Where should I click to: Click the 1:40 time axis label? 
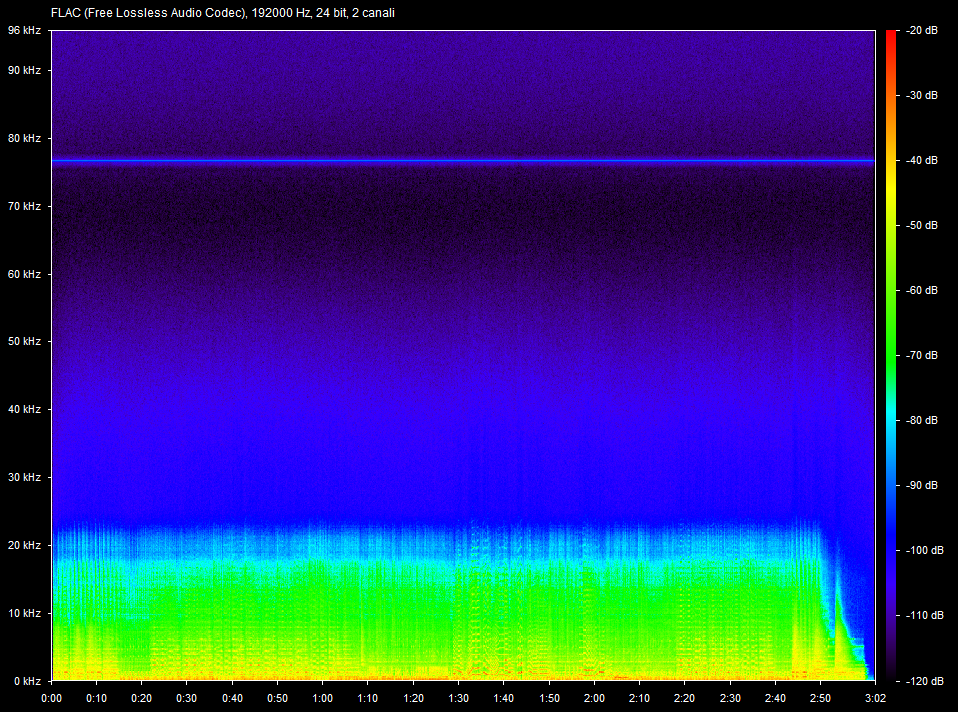pos(504,698)
